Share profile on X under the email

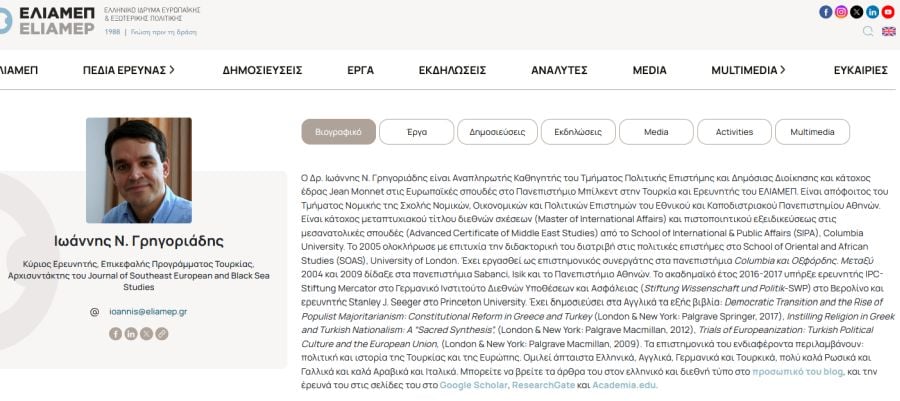[x=146, y=334]
